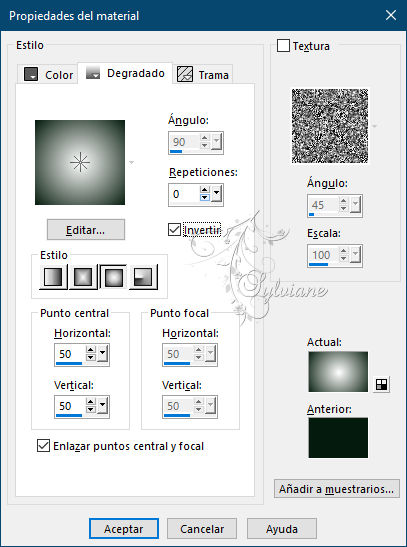407x547 pixels.
Task: Click the Anterior dark color swatch
Action: click(x=338, y=437)
